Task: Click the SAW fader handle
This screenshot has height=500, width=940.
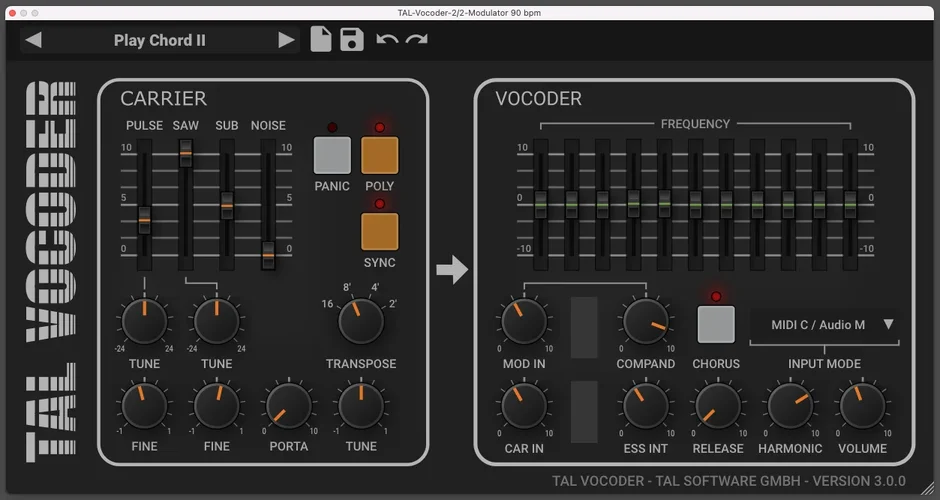Action: click(x=186, y=152)
